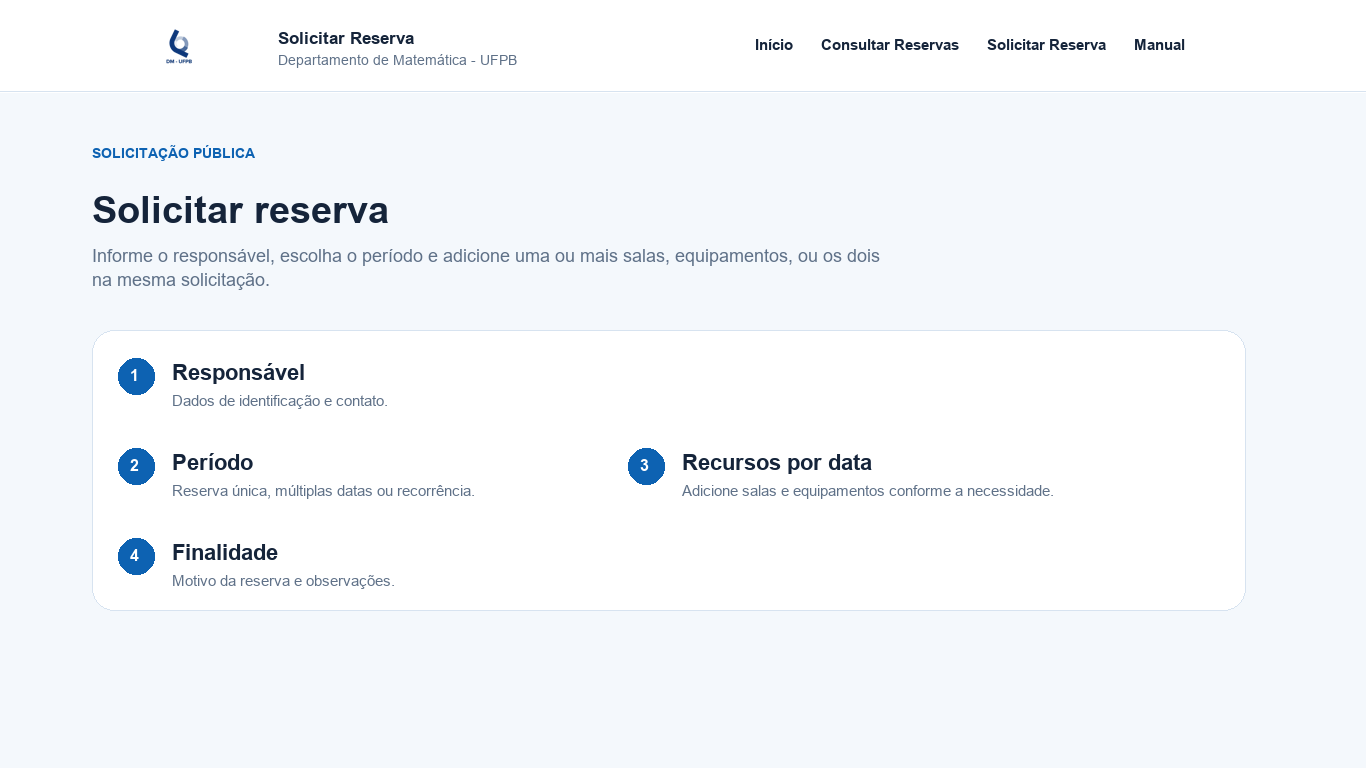The image size is (1366, 768).
Task: Click the DM-UFPB logo icon
Action: tap(179, 46)
